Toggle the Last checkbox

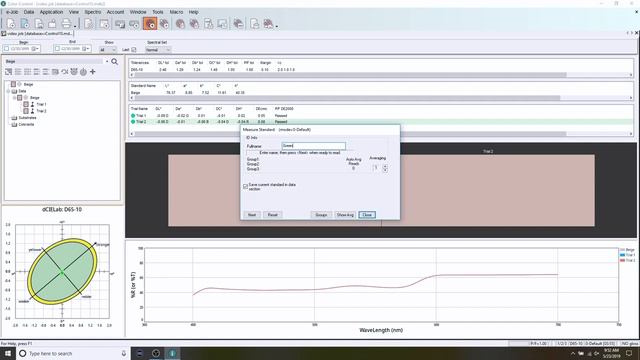tap(133, 50)
